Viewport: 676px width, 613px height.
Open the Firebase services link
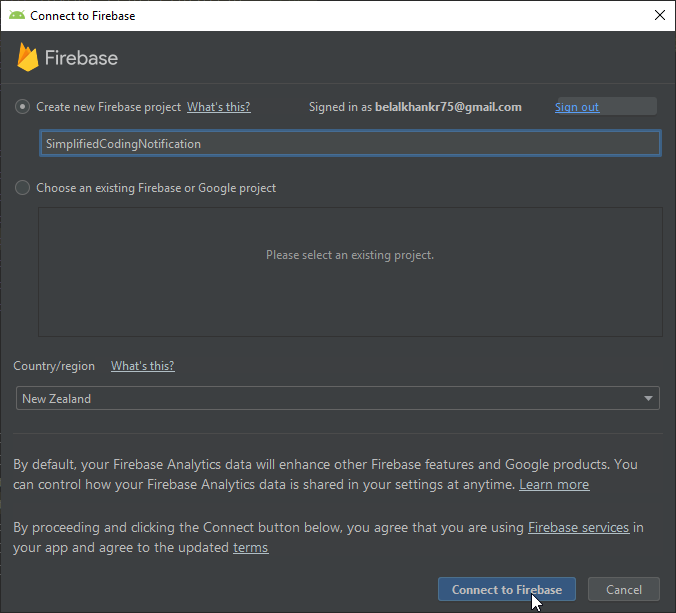click(x=578, y=527)
